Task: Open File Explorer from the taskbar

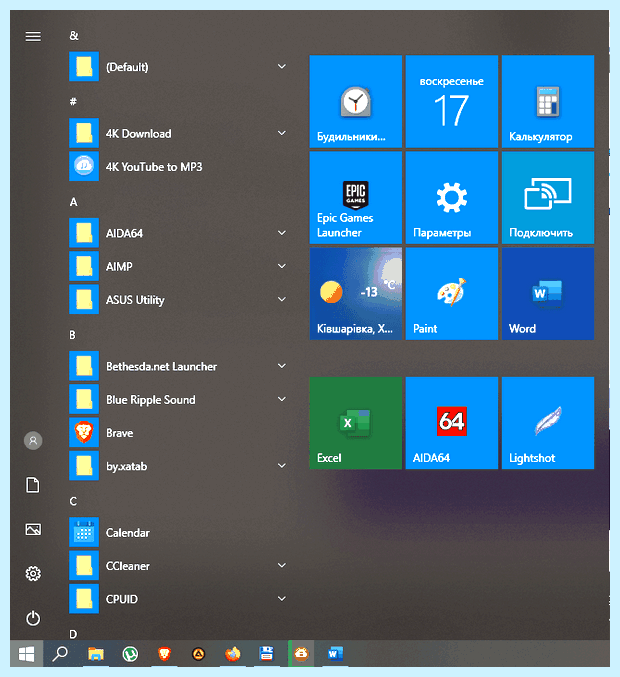Action: [96, 654]
